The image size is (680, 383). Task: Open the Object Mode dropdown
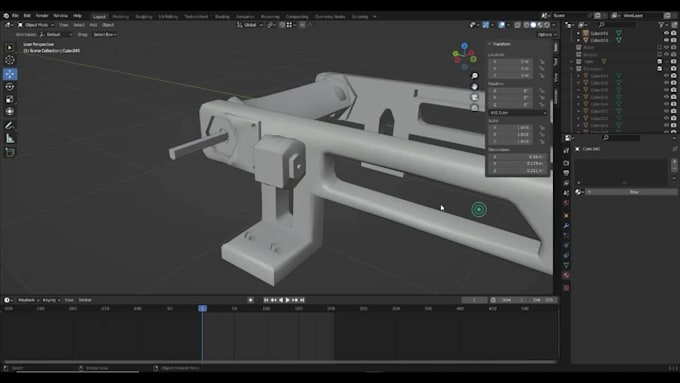click(x=36, y=25)
